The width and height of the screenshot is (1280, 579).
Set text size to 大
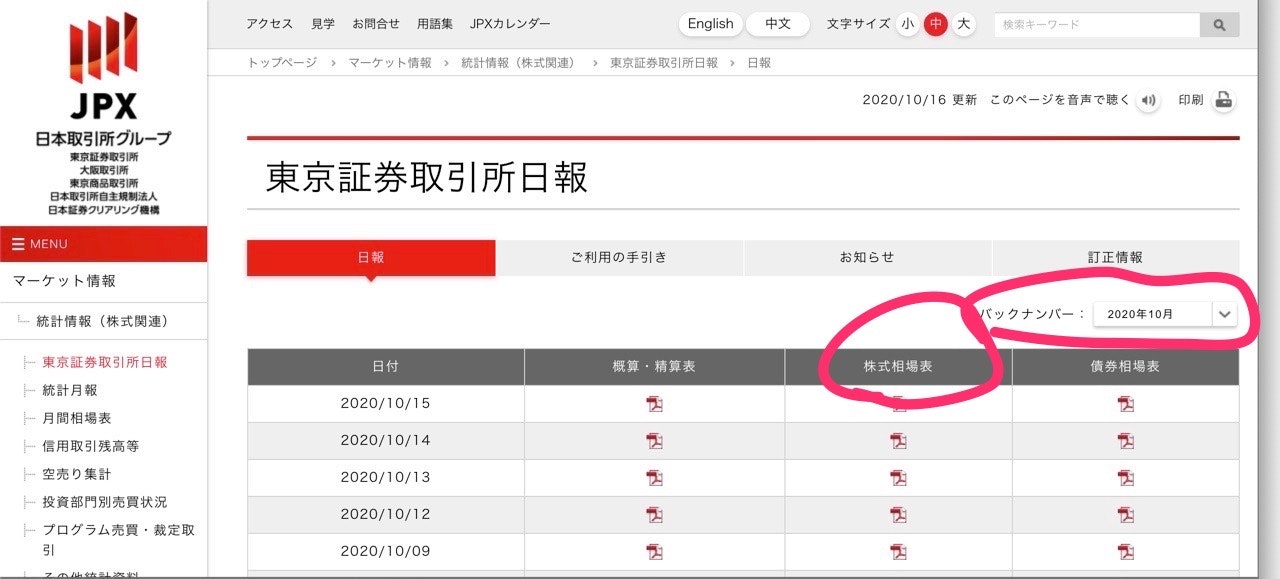pyautogui.click(x=963, y=24)
